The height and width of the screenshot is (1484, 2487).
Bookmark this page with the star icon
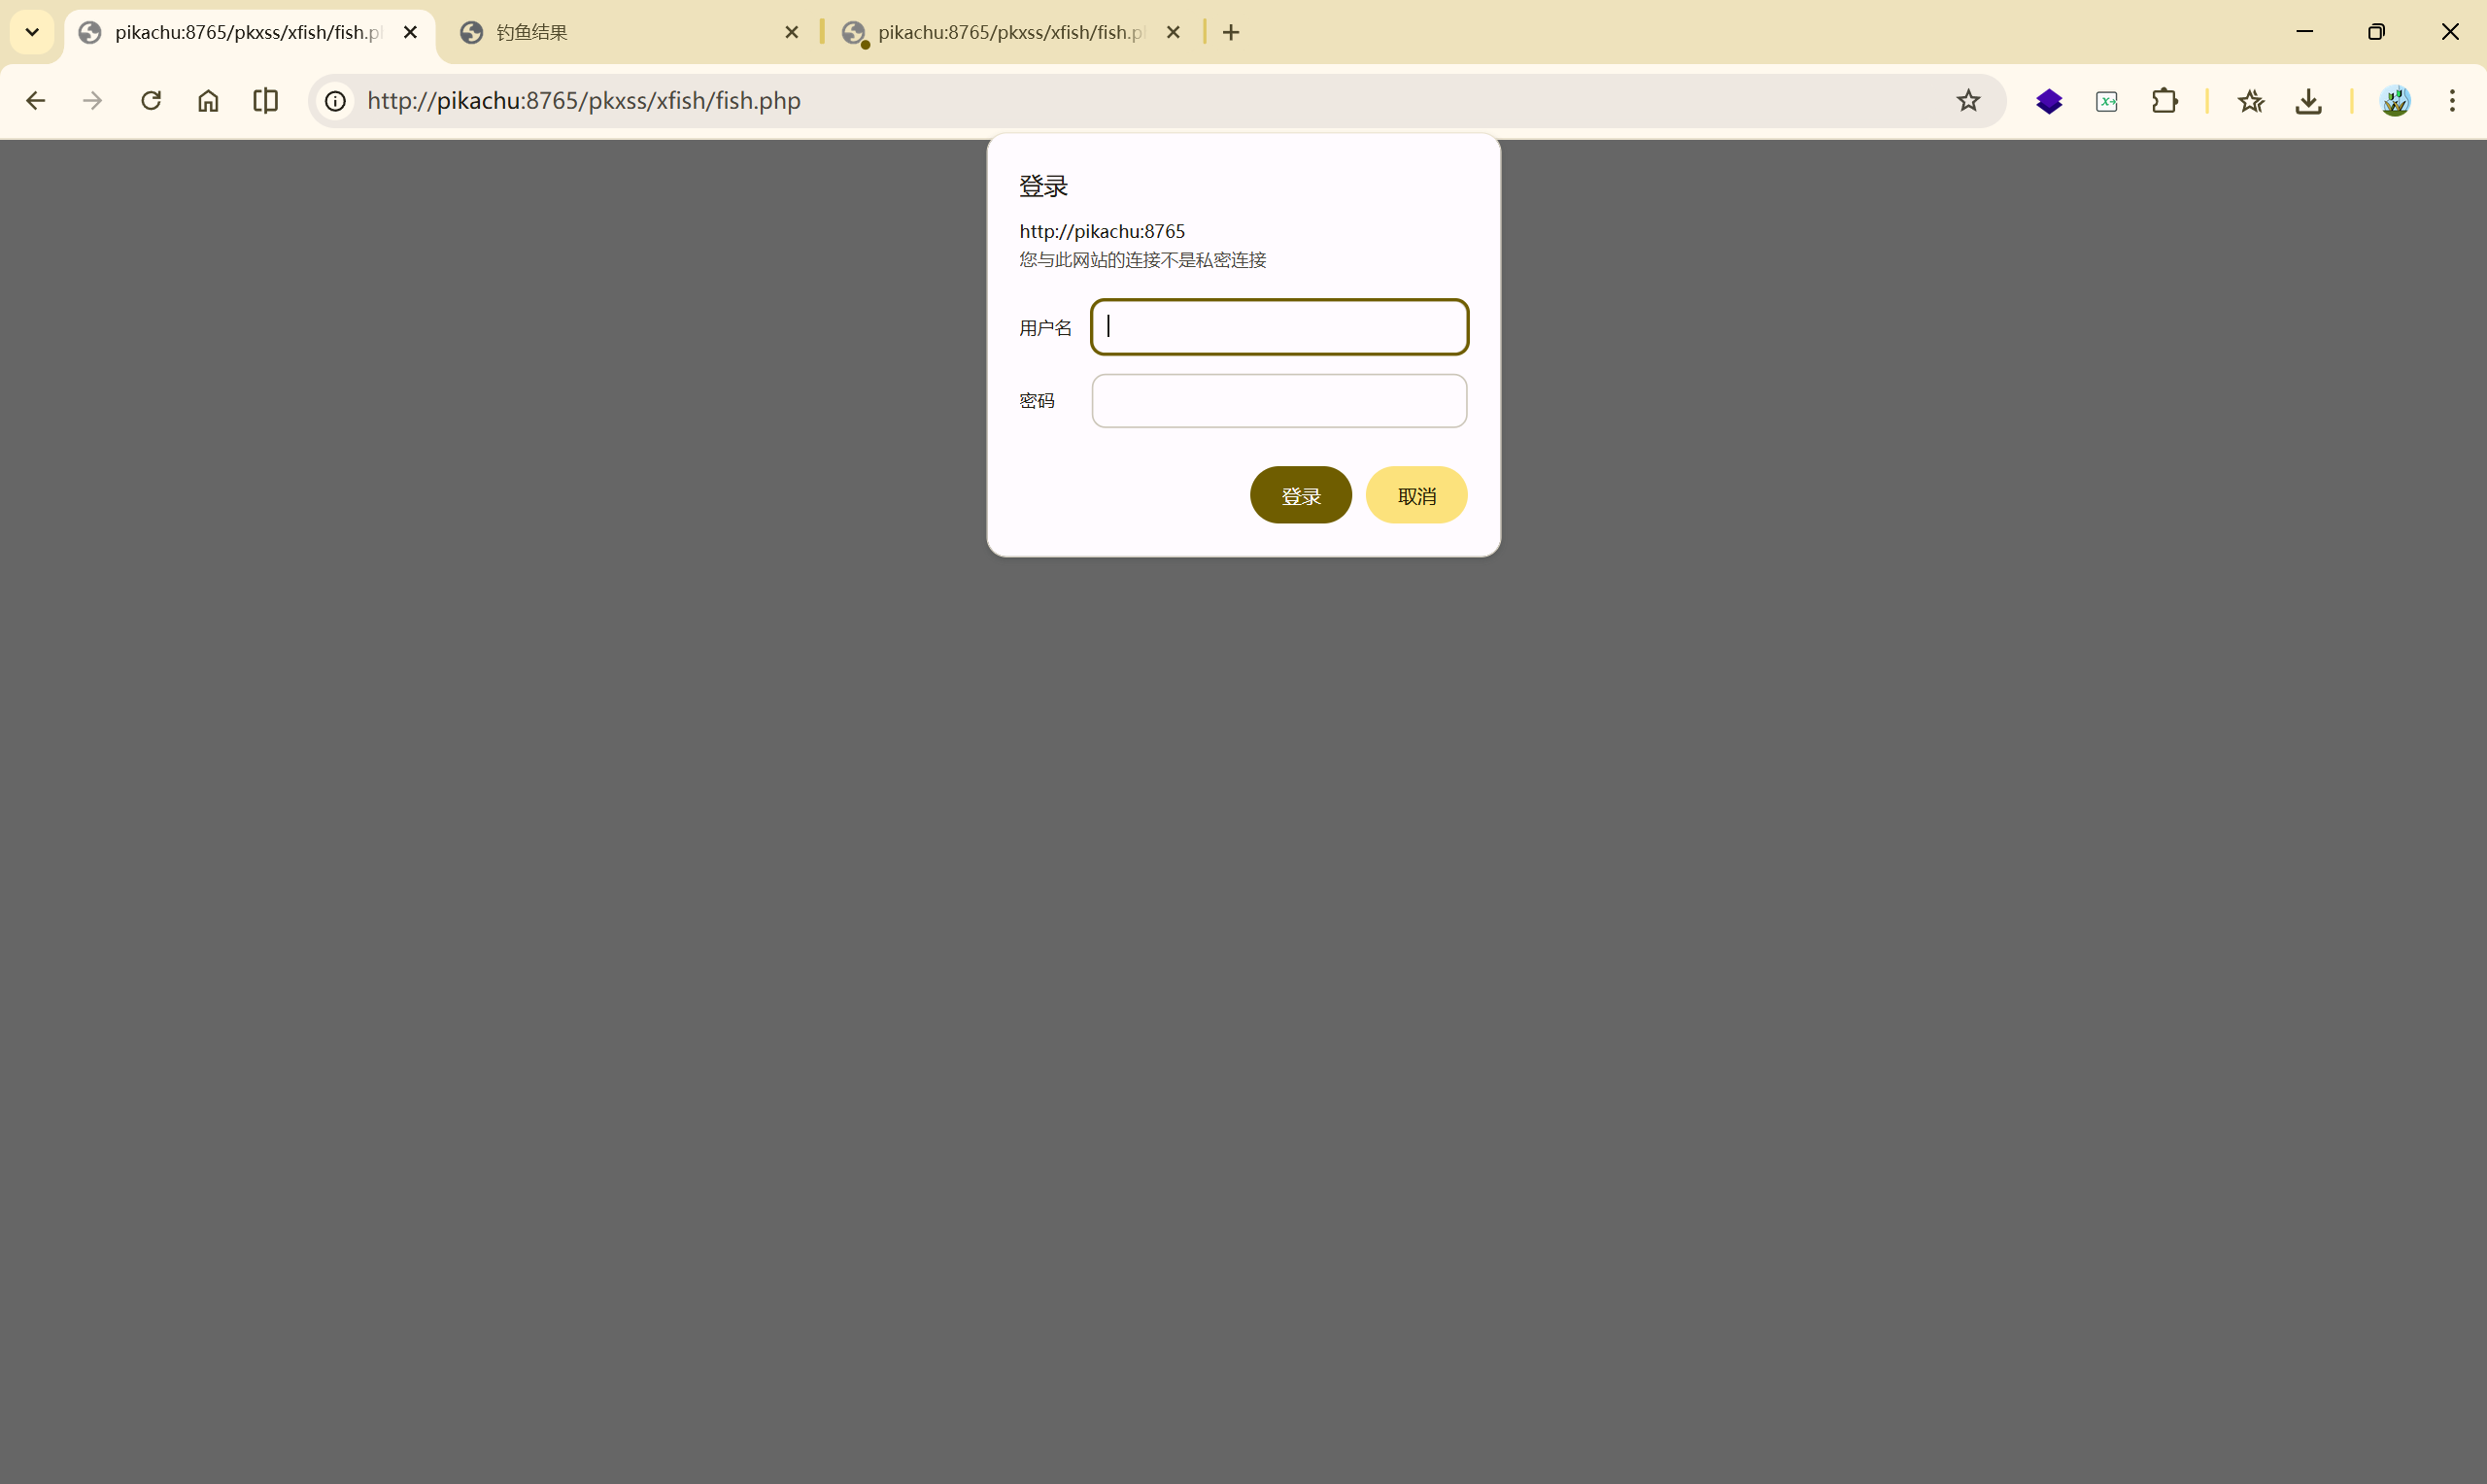click(x=1968, y=101)
